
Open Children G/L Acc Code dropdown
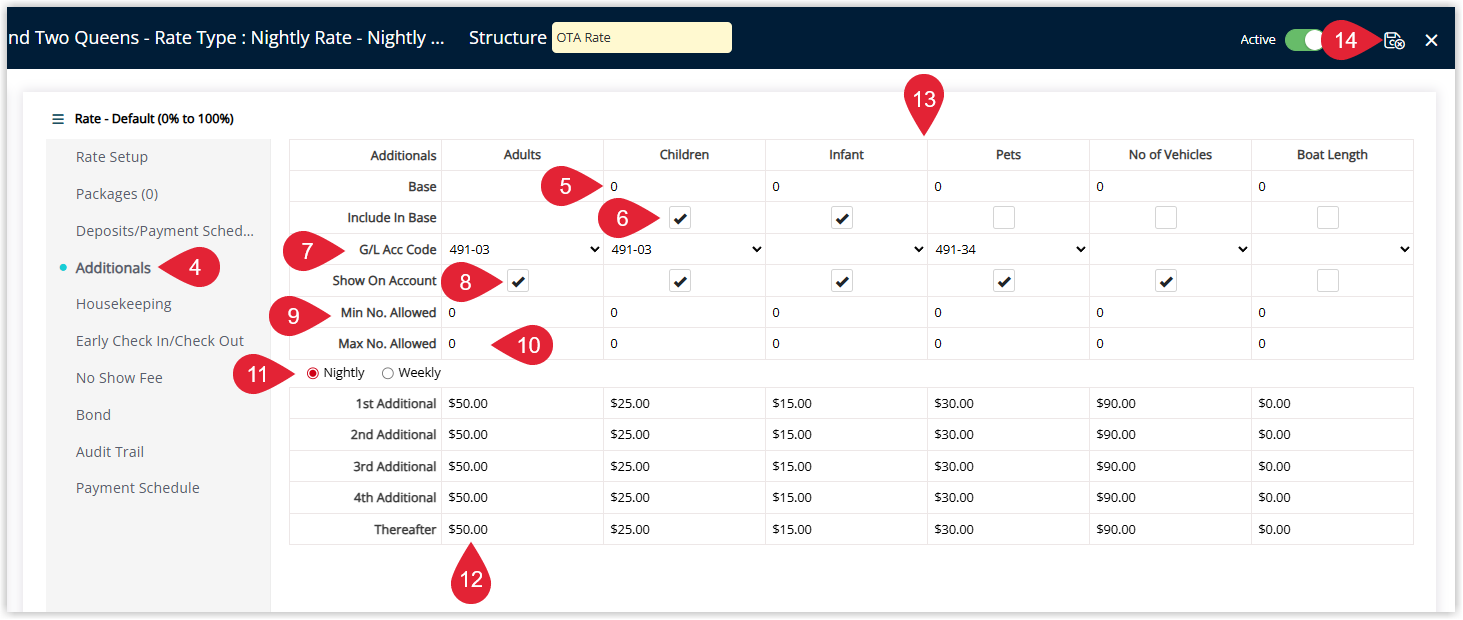coord(684,249)
